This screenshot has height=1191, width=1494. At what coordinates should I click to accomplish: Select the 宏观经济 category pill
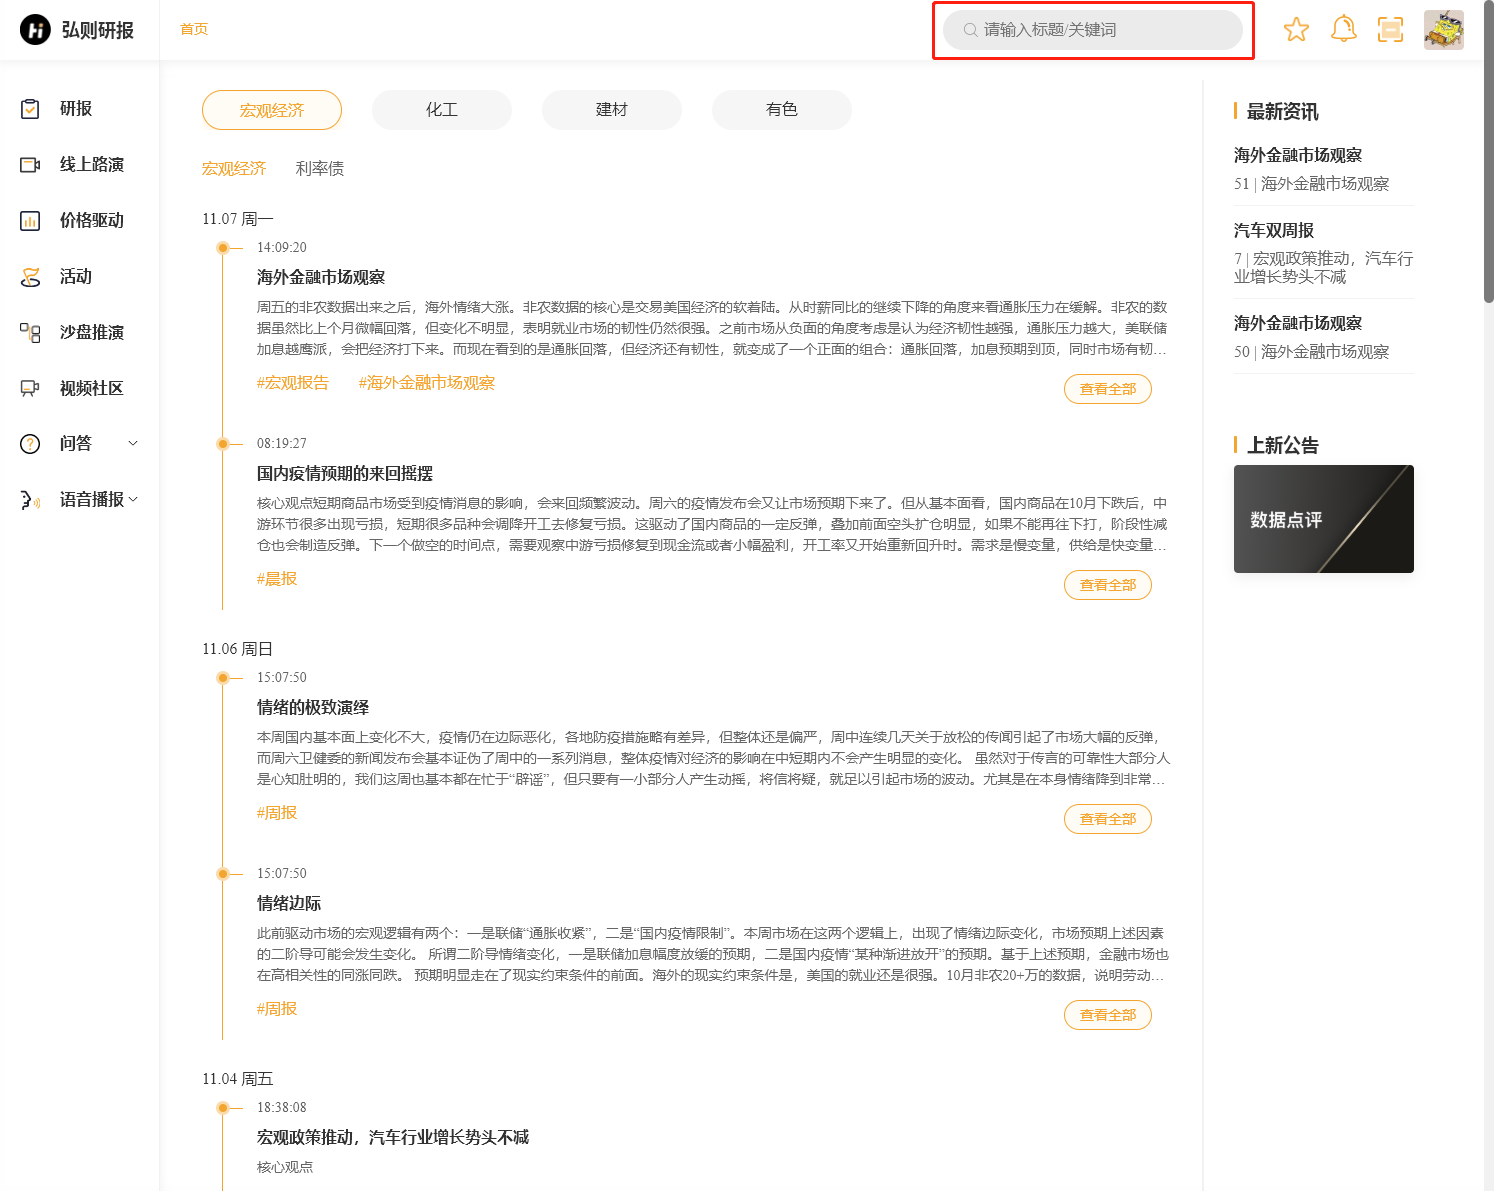[x=272, y=110]
